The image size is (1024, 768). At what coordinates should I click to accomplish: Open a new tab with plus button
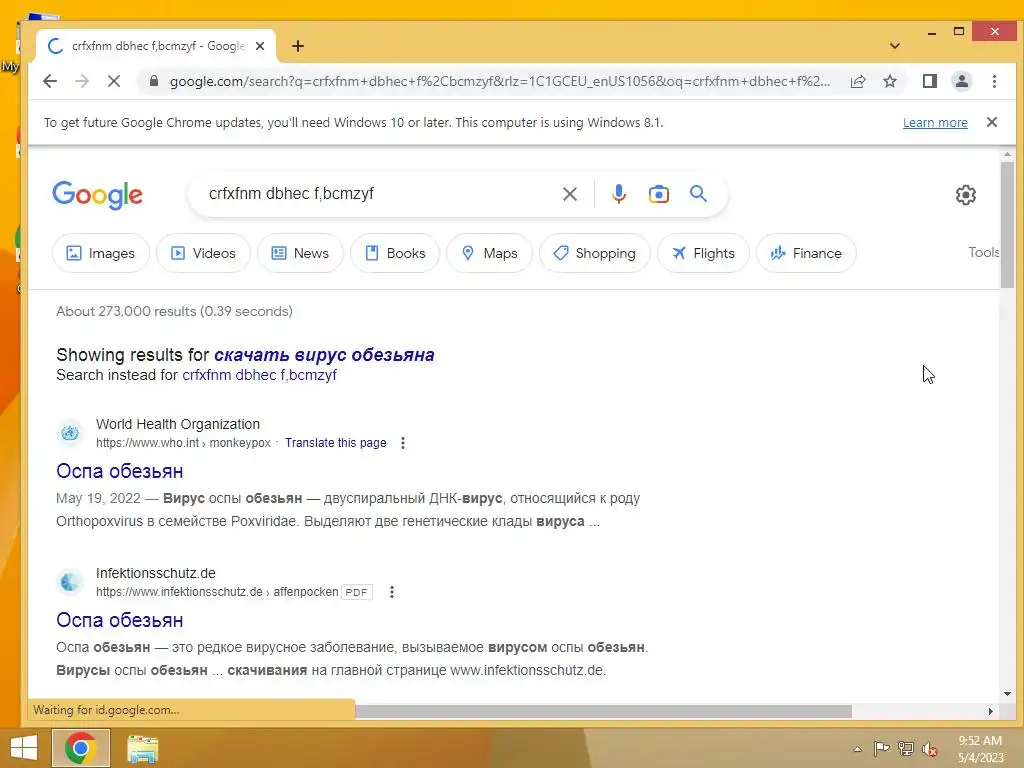point(298,46)
